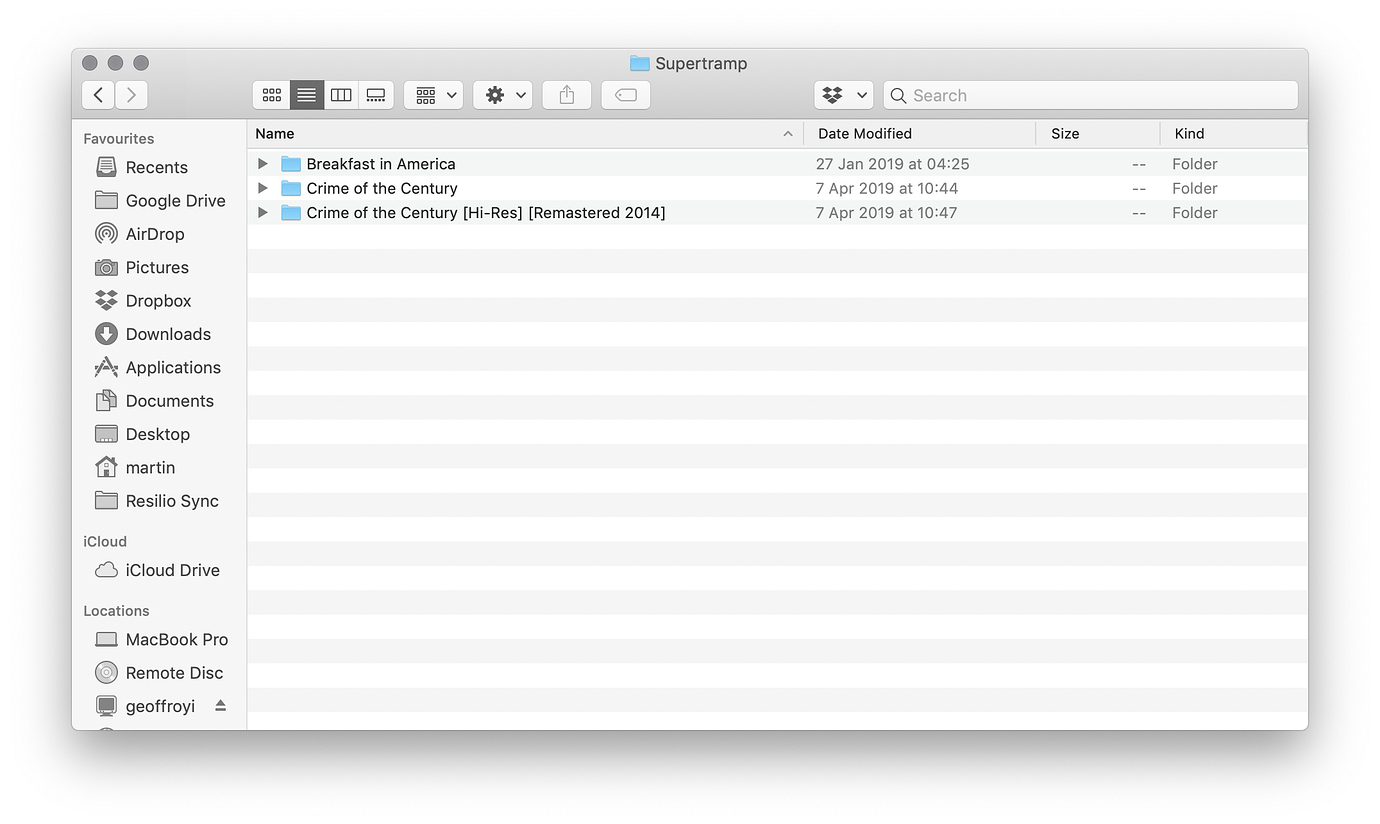This screenshot has height=824, width=1380.
Task: Switch to icon view
Action: click(x=271, y=94)
